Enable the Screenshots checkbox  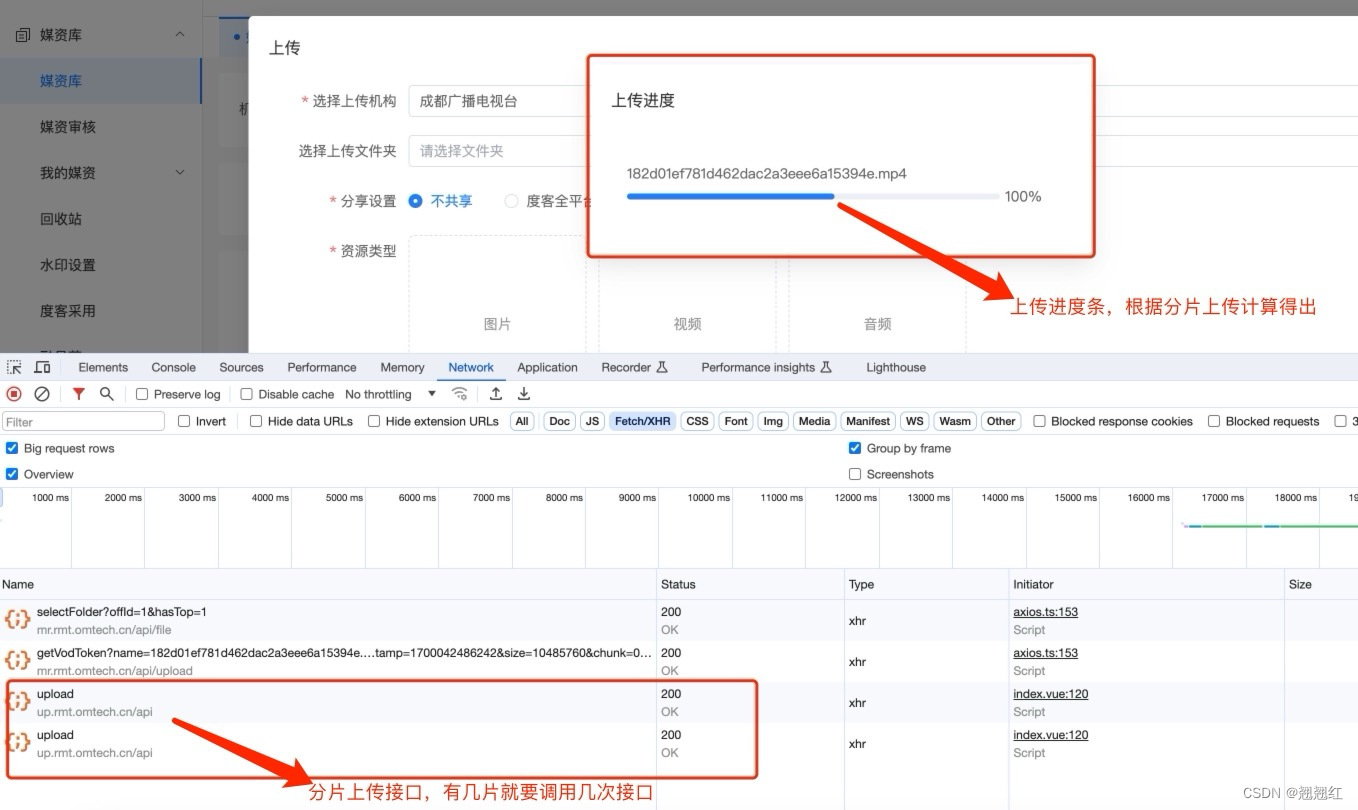click(x=855, y=474)
